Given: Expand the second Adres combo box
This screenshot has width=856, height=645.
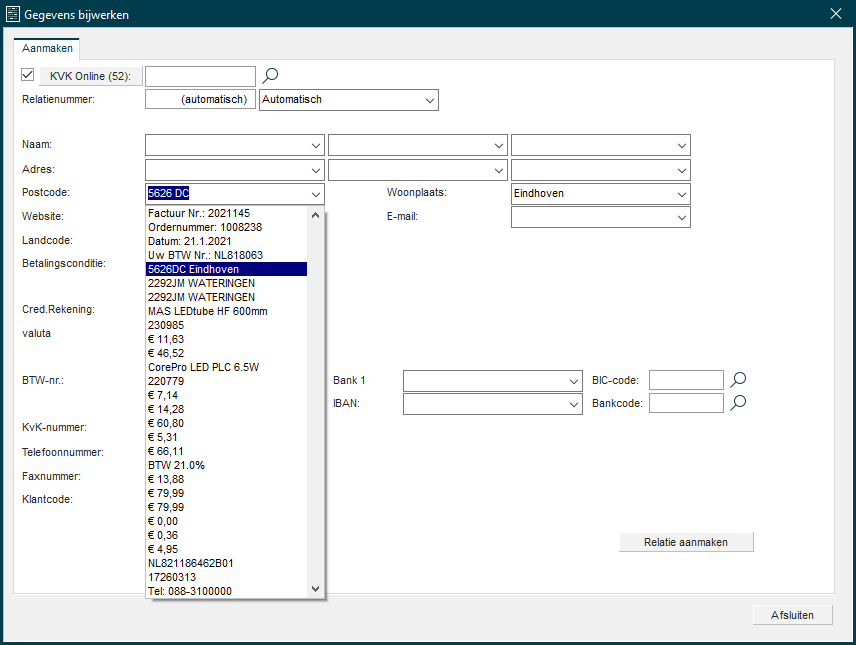Looking at the screenshot, I should pyautogui.click(x=498, y=170).
